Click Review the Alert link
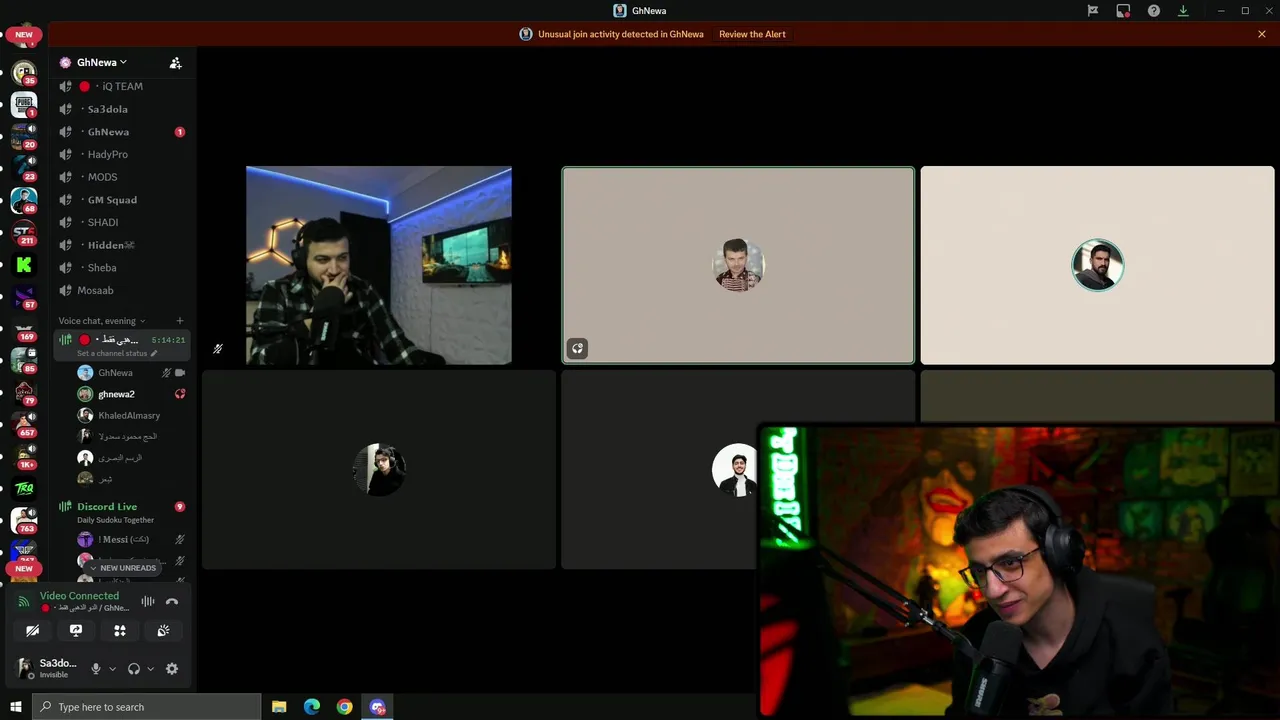The height and width of the screenshot is (720, 1280). click(752, 34)
